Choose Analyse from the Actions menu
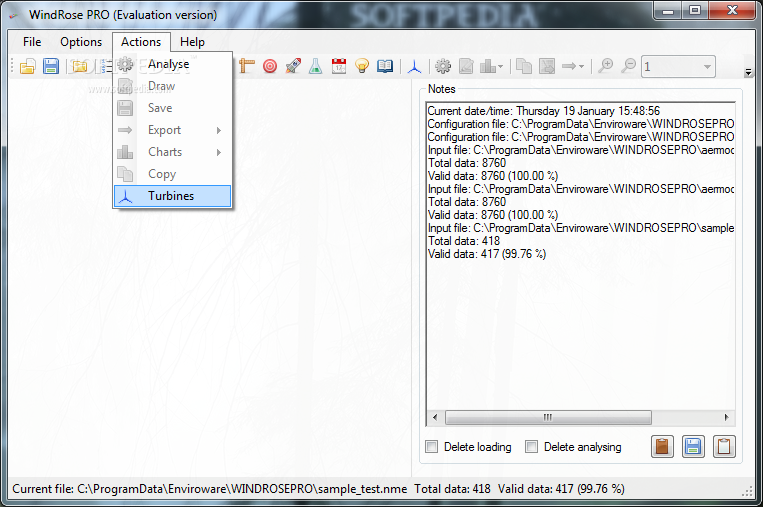 click(172, 64)
